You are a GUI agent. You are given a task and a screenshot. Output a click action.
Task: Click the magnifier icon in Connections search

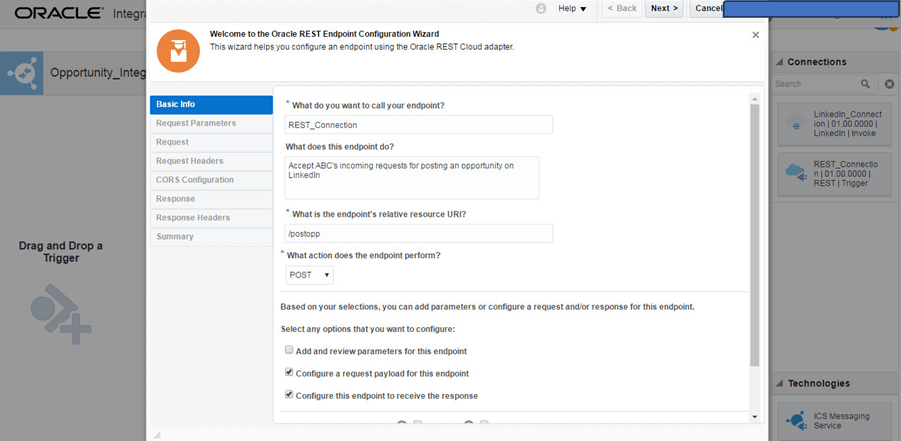[x=865, y=84]
